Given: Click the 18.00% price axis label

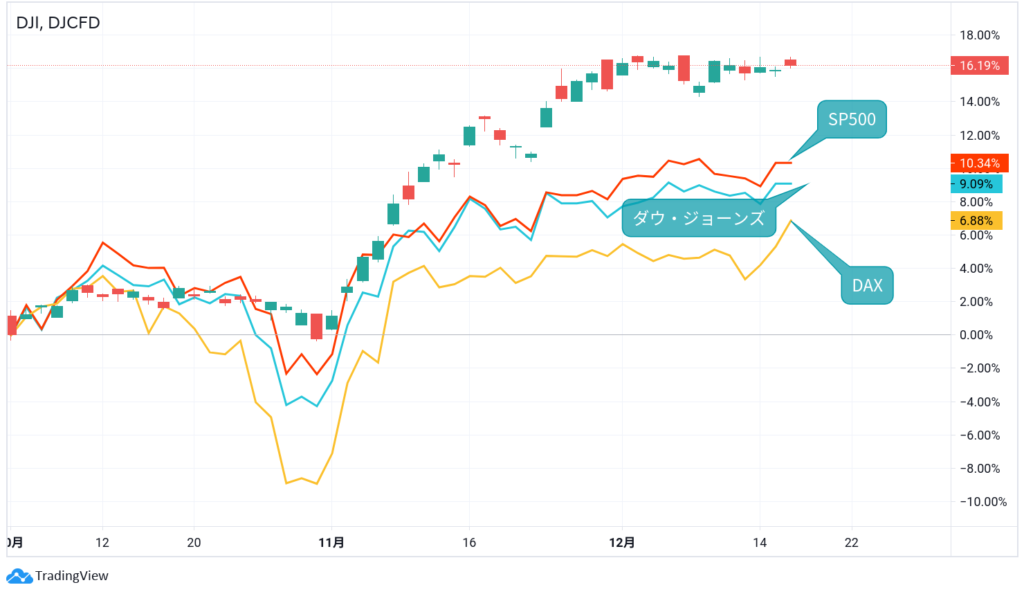Looking at the screenshot, I should 978,35.
